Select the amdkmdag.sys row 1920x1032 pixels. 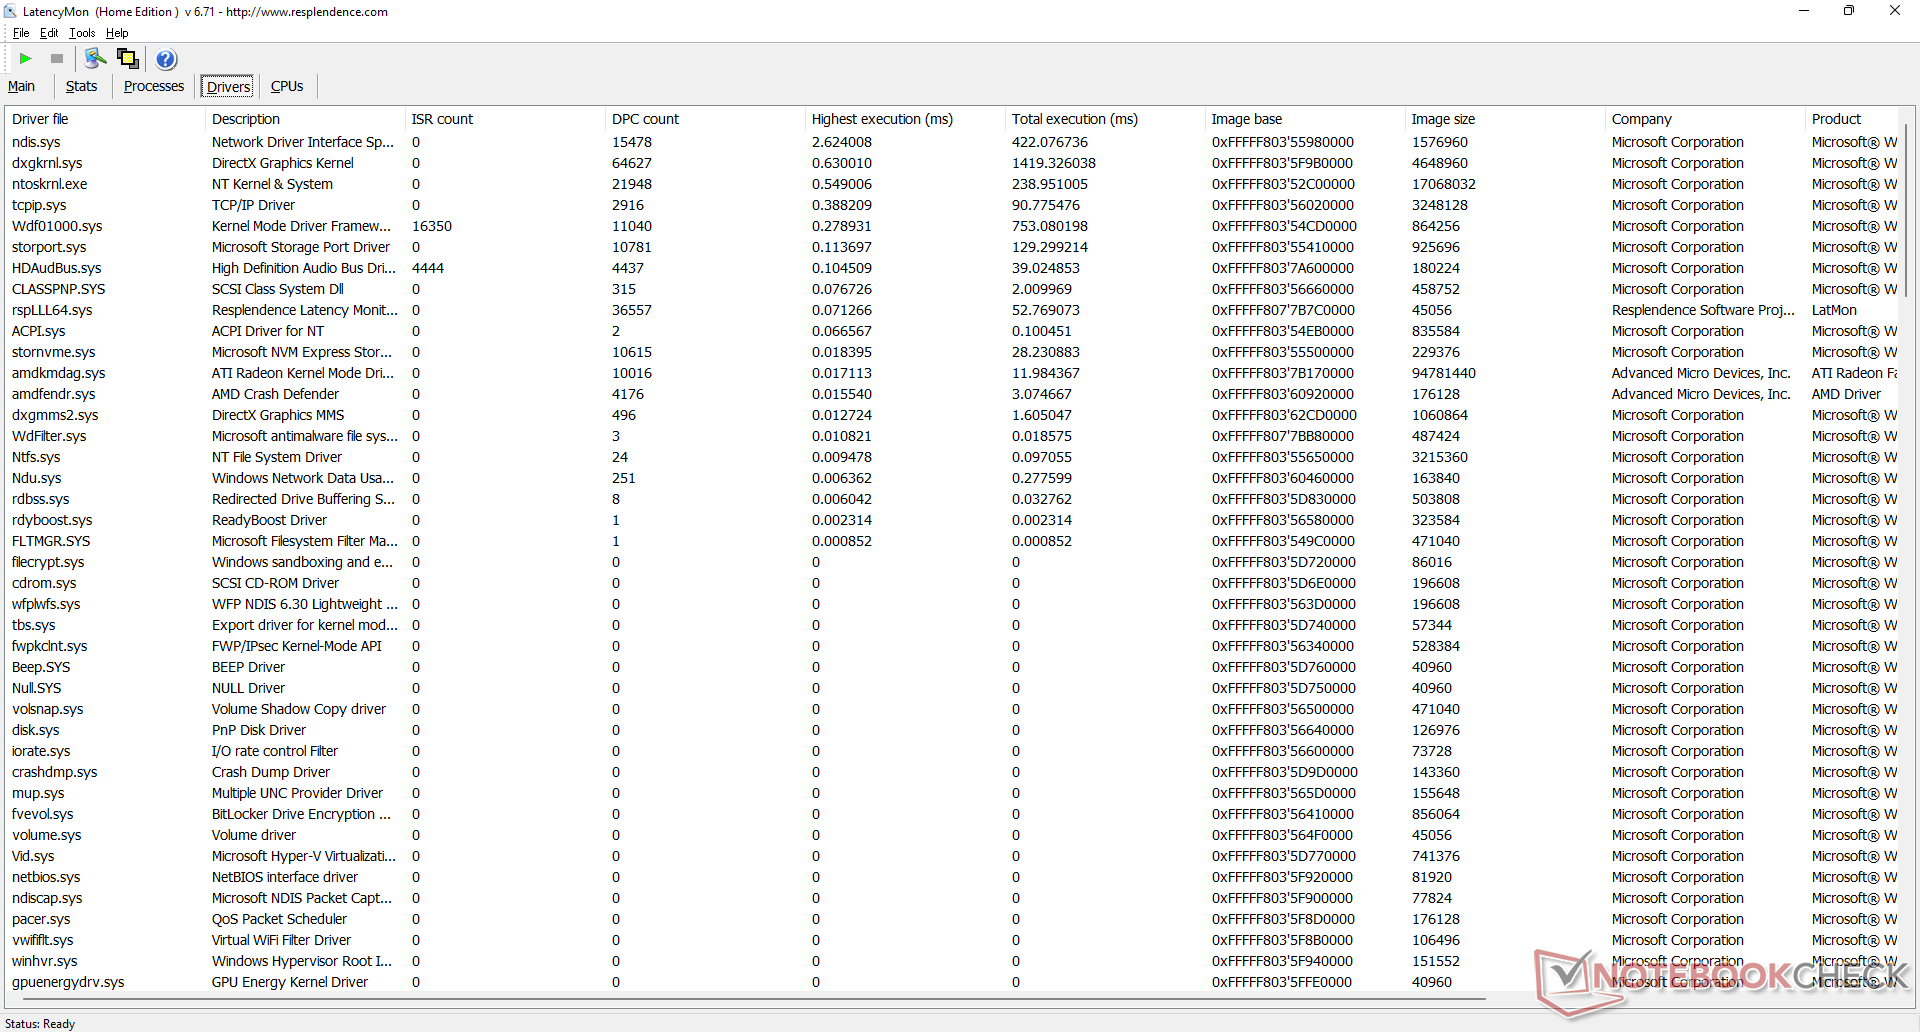951,373
